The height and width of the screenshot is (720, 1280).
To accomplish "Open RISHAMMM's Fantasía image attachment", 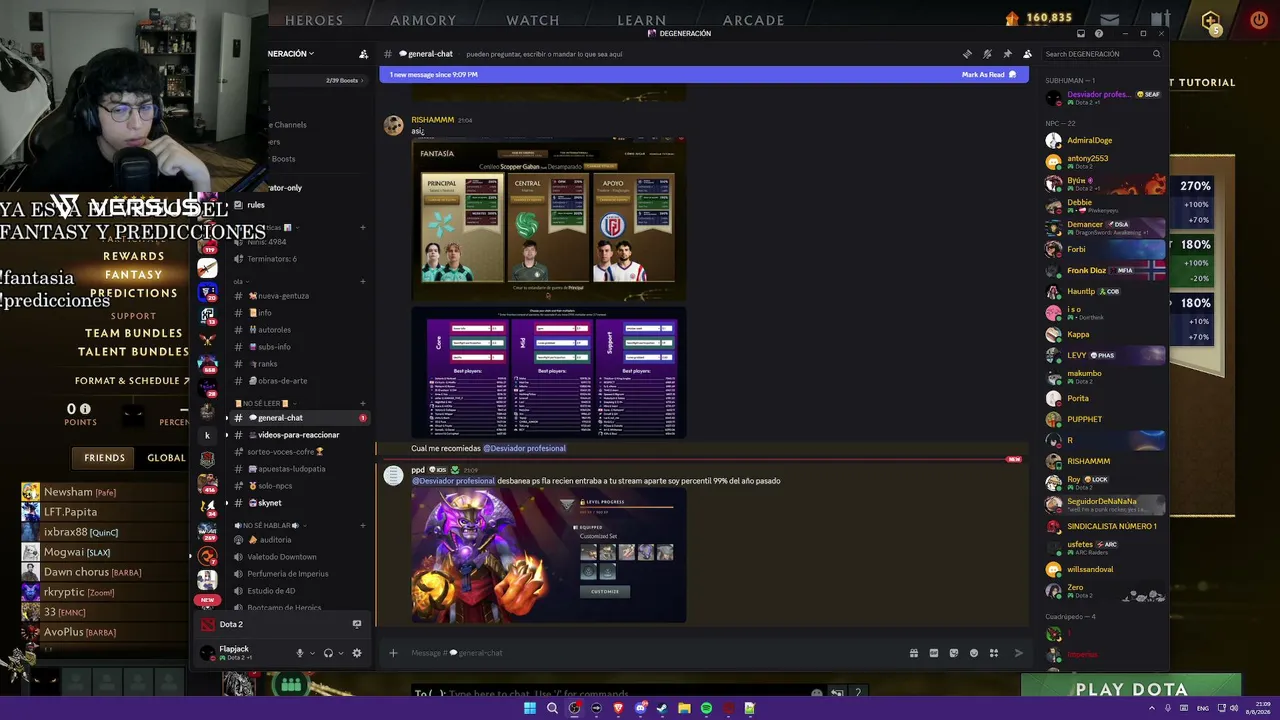I will (x=549, y=220).
